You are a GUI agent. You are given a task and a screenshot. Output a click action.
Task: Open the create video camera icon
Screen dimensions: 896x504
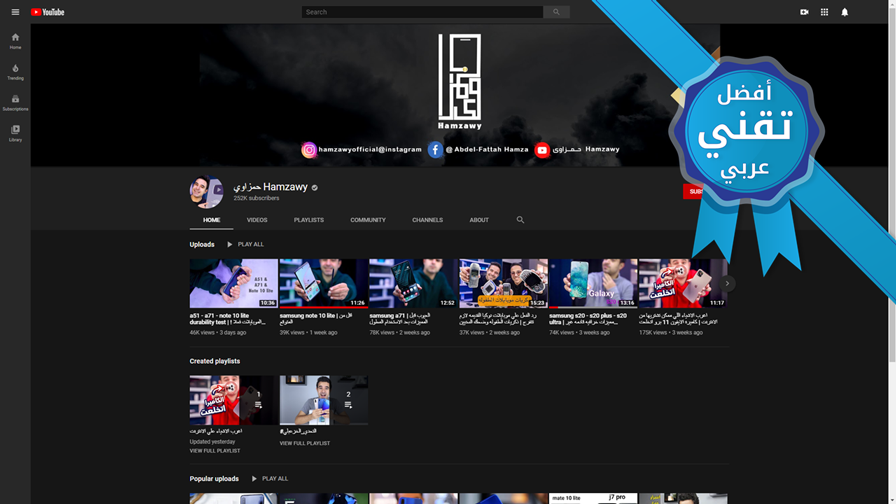pyautogui.click(x=804, y=12)
